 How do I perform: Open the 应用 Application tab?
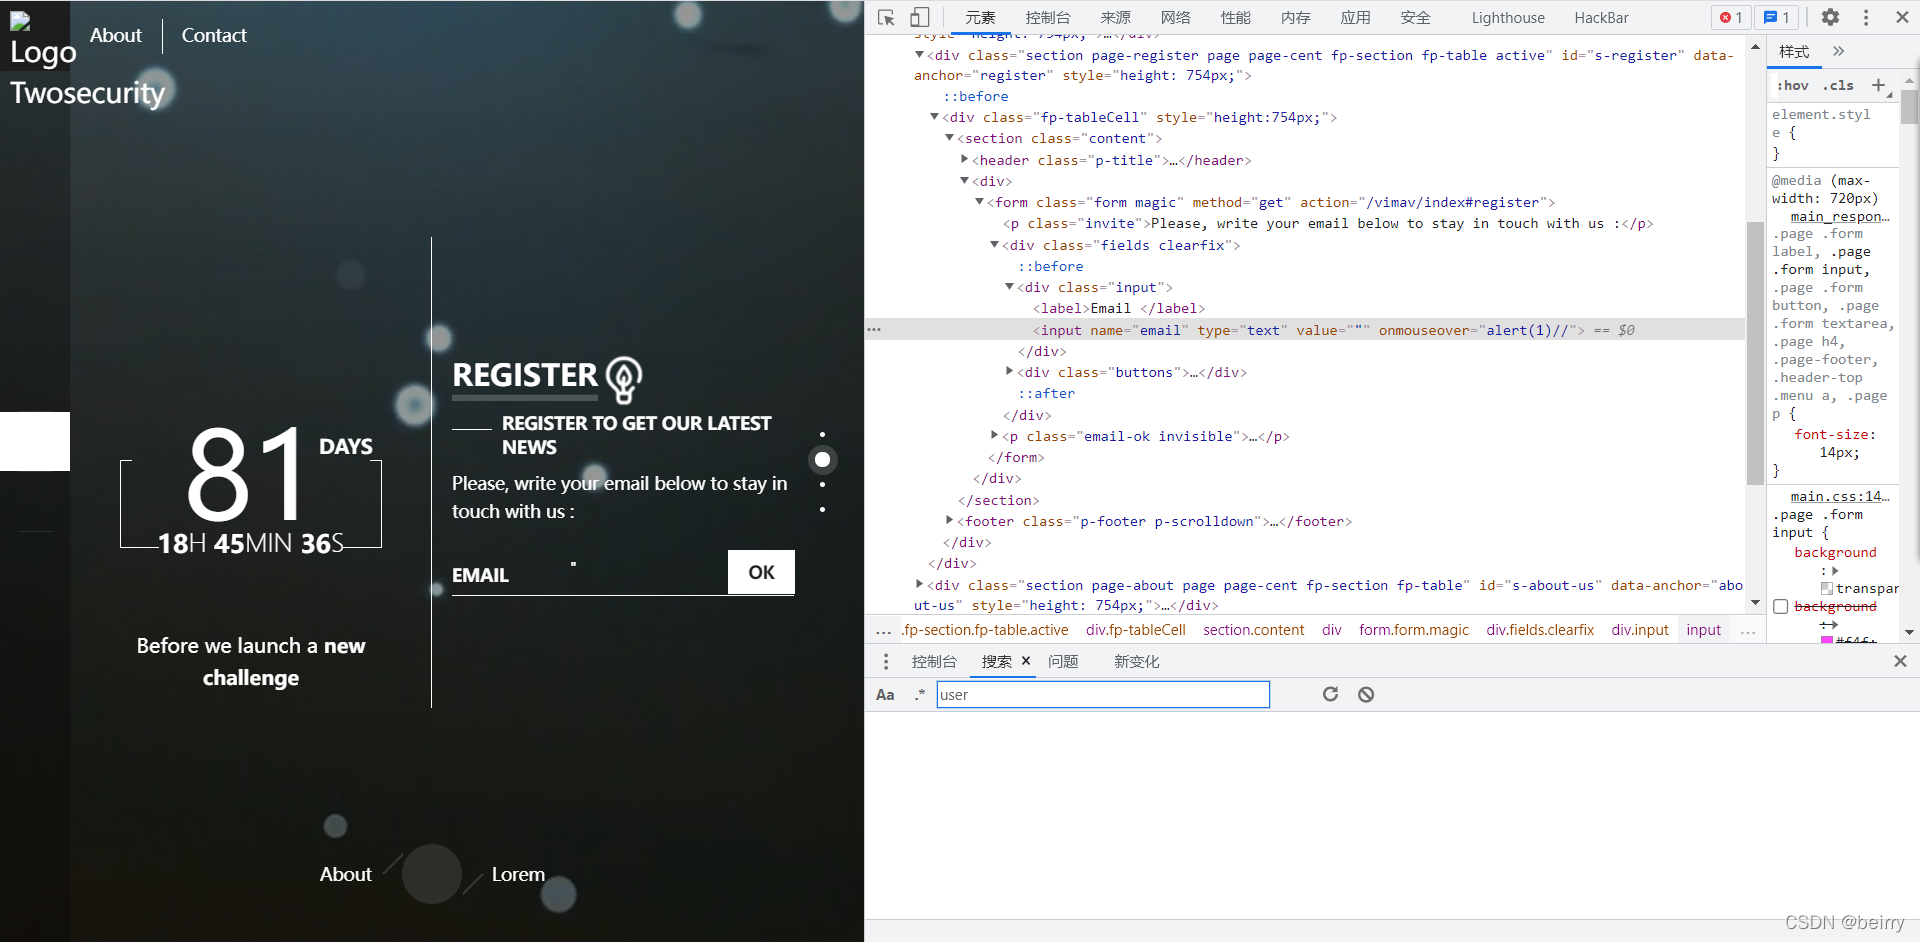coord(1355,18)
